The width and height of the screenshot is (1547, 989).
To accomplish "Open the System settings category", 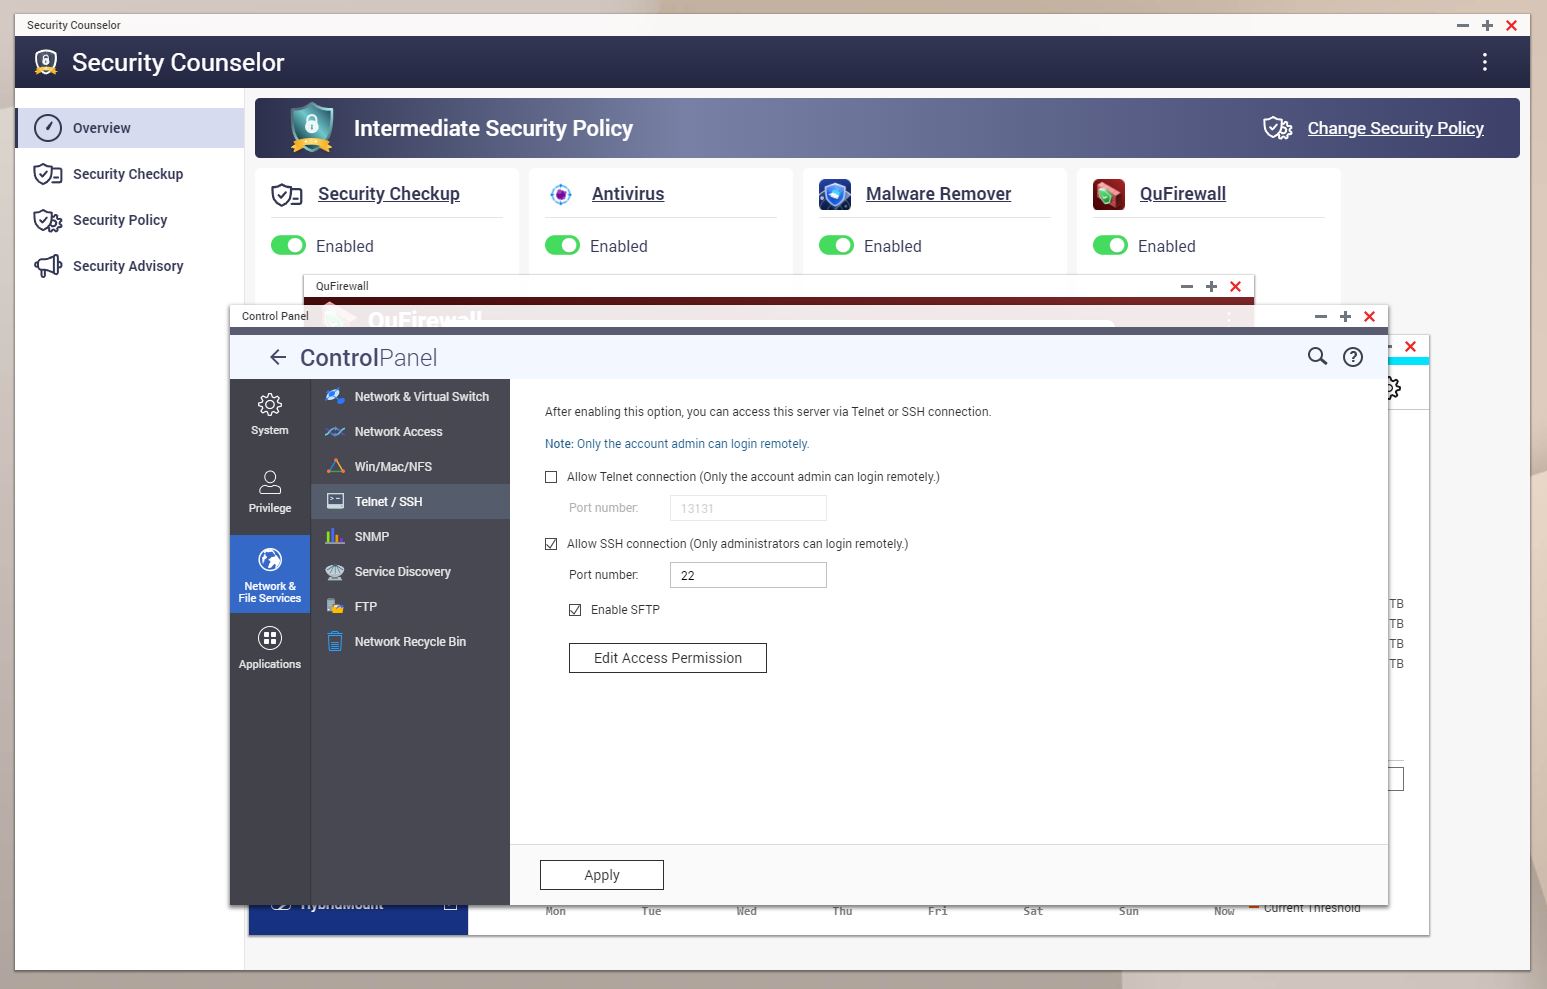I will [x=269, y=414].
